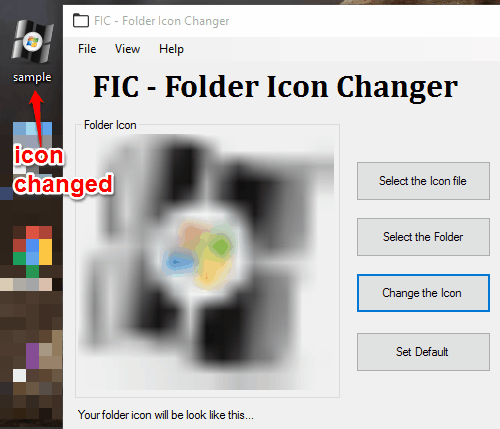The image size is (500, 429).
Task: Click the FIC - Folder Icon Changer heading
Action: click(x=275, y=87)
